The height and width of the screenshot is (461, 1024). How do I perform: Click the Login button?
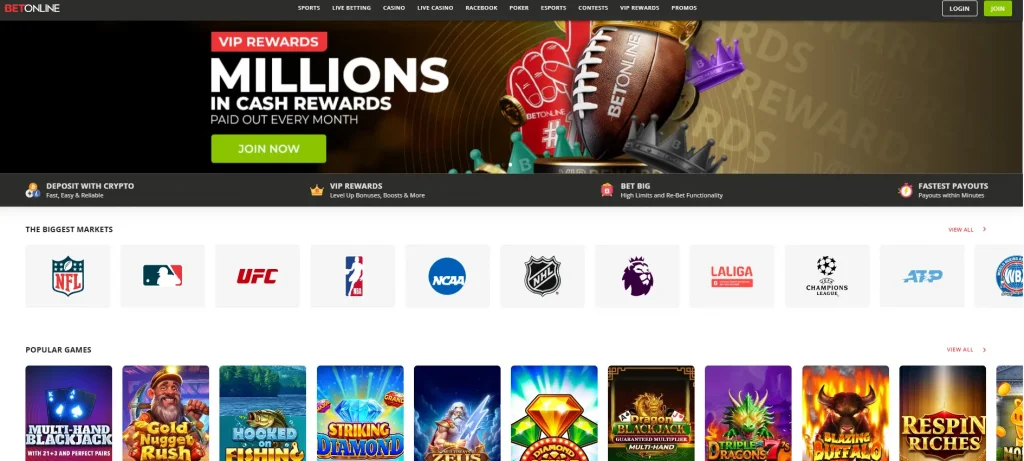959,8
